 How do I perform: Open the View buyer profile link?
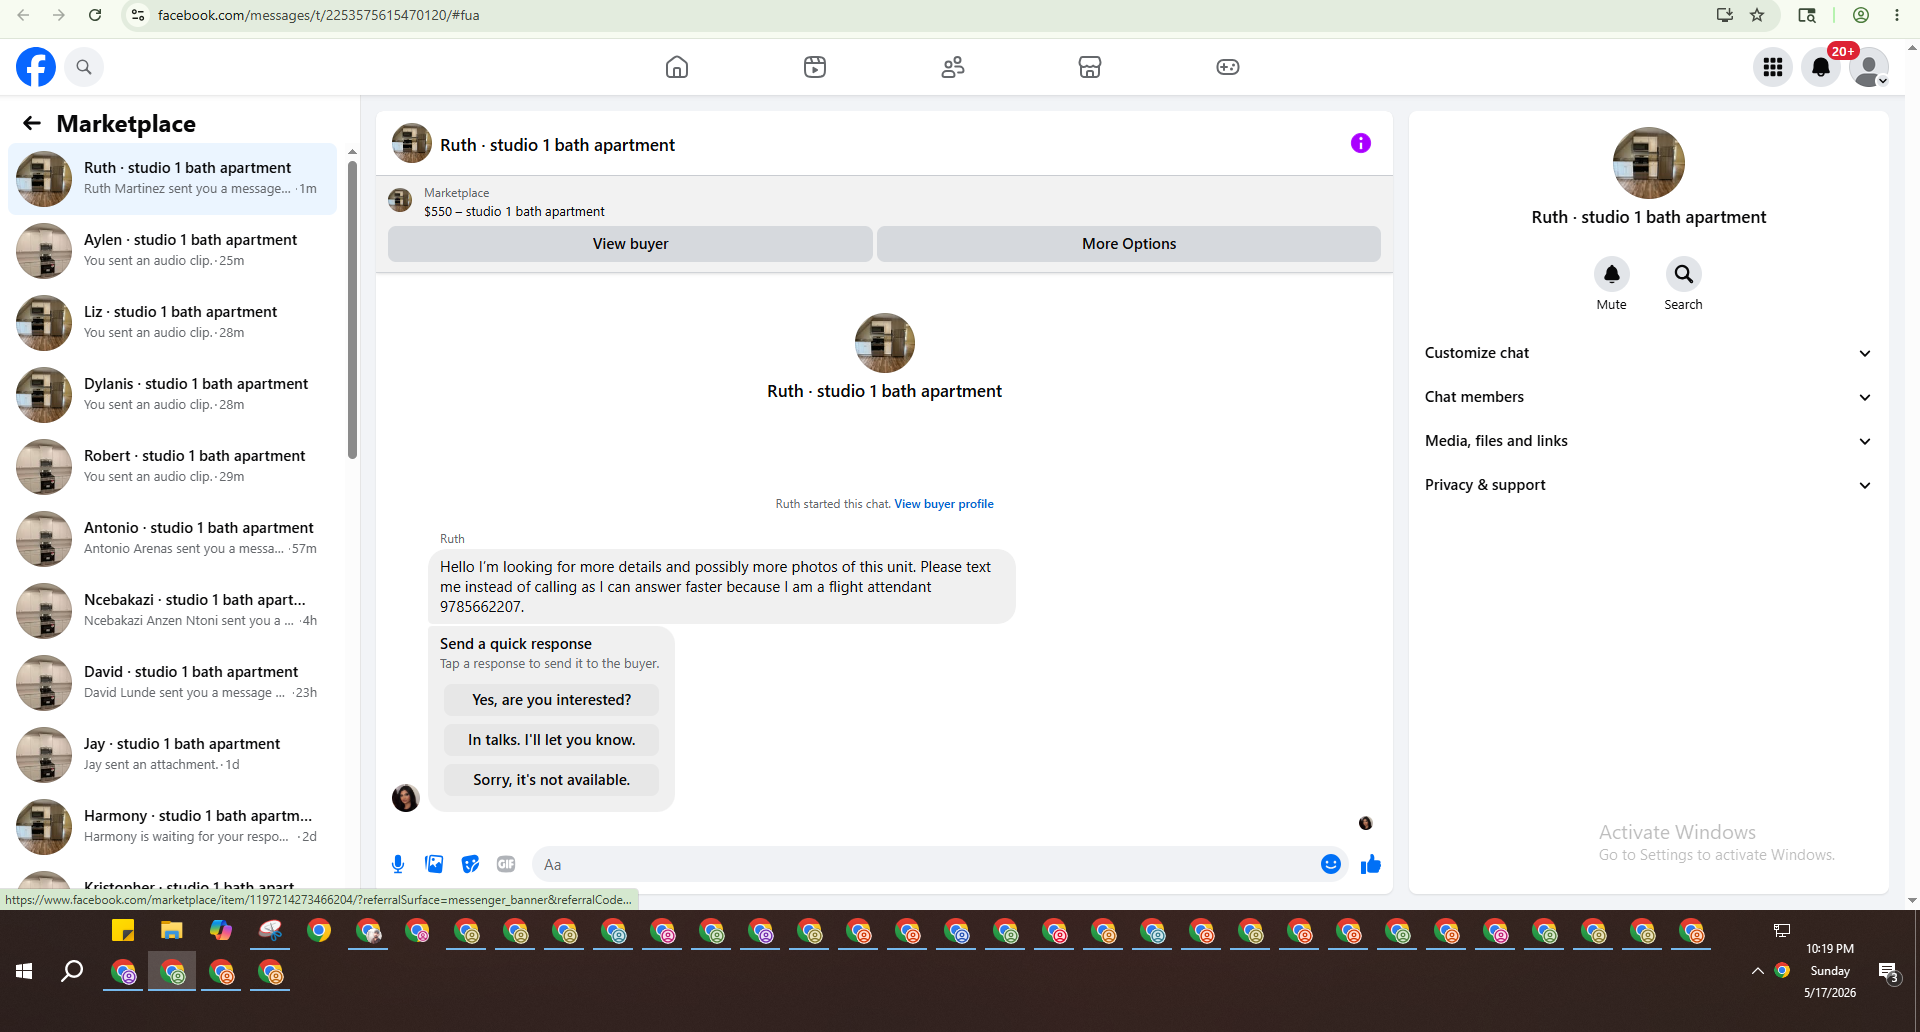click(944, 504)
